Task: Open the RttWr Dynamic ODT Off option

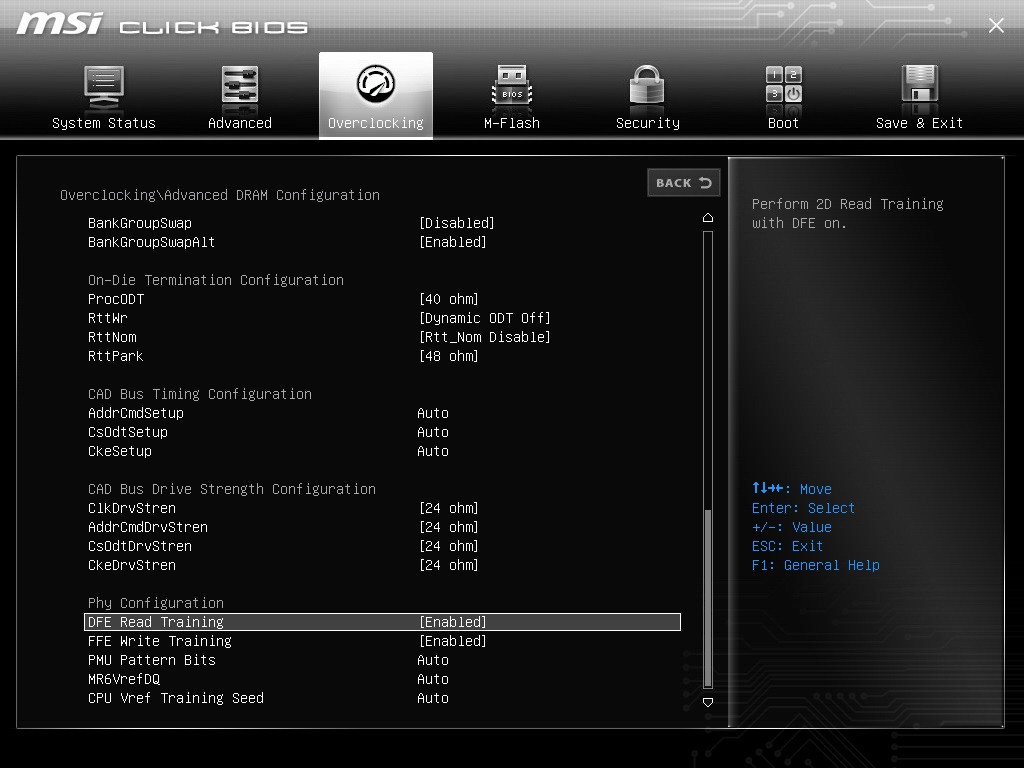Action: [x=485, y=318]
